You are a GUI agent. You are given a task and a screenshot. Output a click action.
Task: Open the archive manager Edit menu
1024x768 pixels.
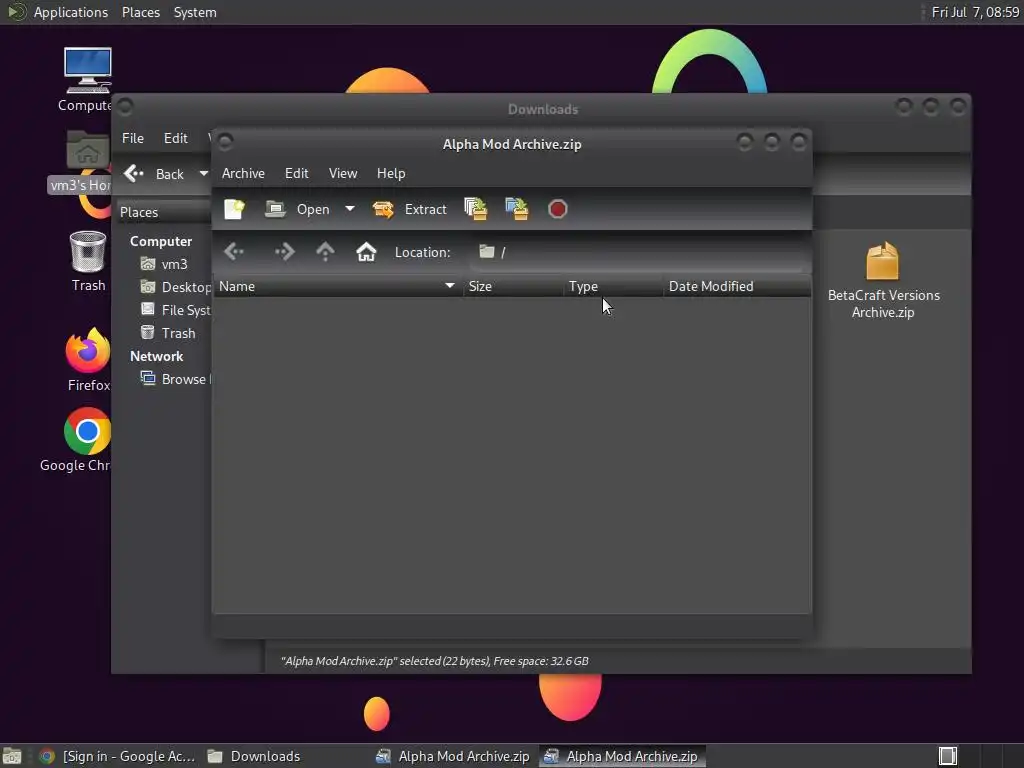[x=296, y=173]
